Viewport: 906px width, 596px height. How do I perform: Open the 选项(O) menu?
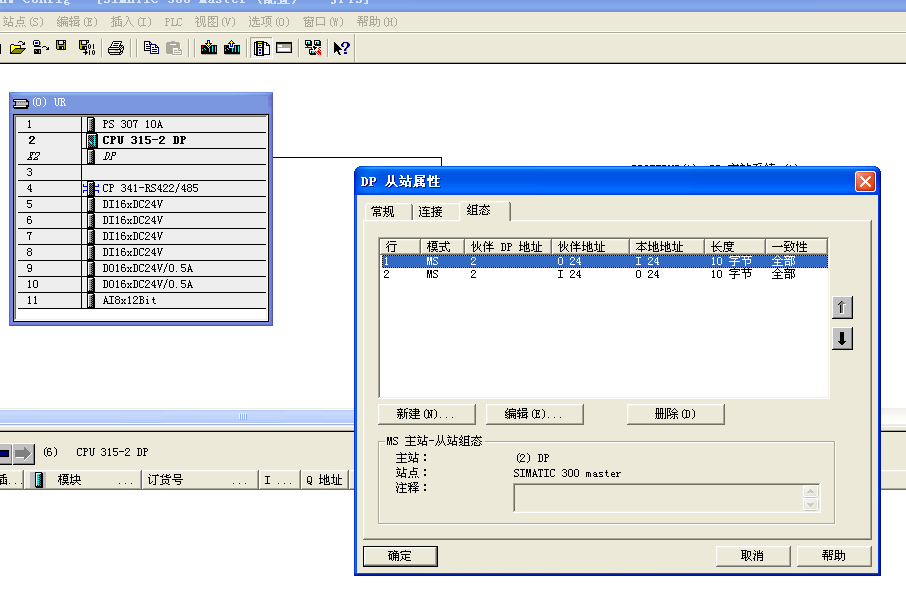click(269, 22)
